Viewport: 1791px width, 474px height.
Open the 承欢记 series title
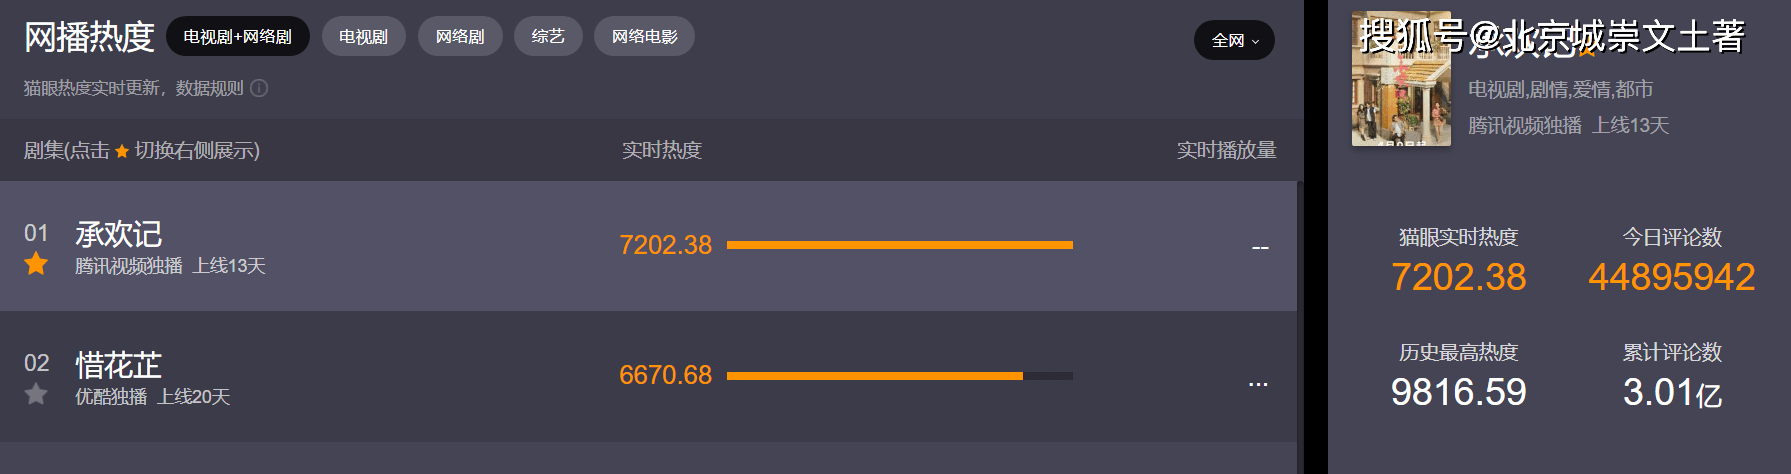(118, 234)
